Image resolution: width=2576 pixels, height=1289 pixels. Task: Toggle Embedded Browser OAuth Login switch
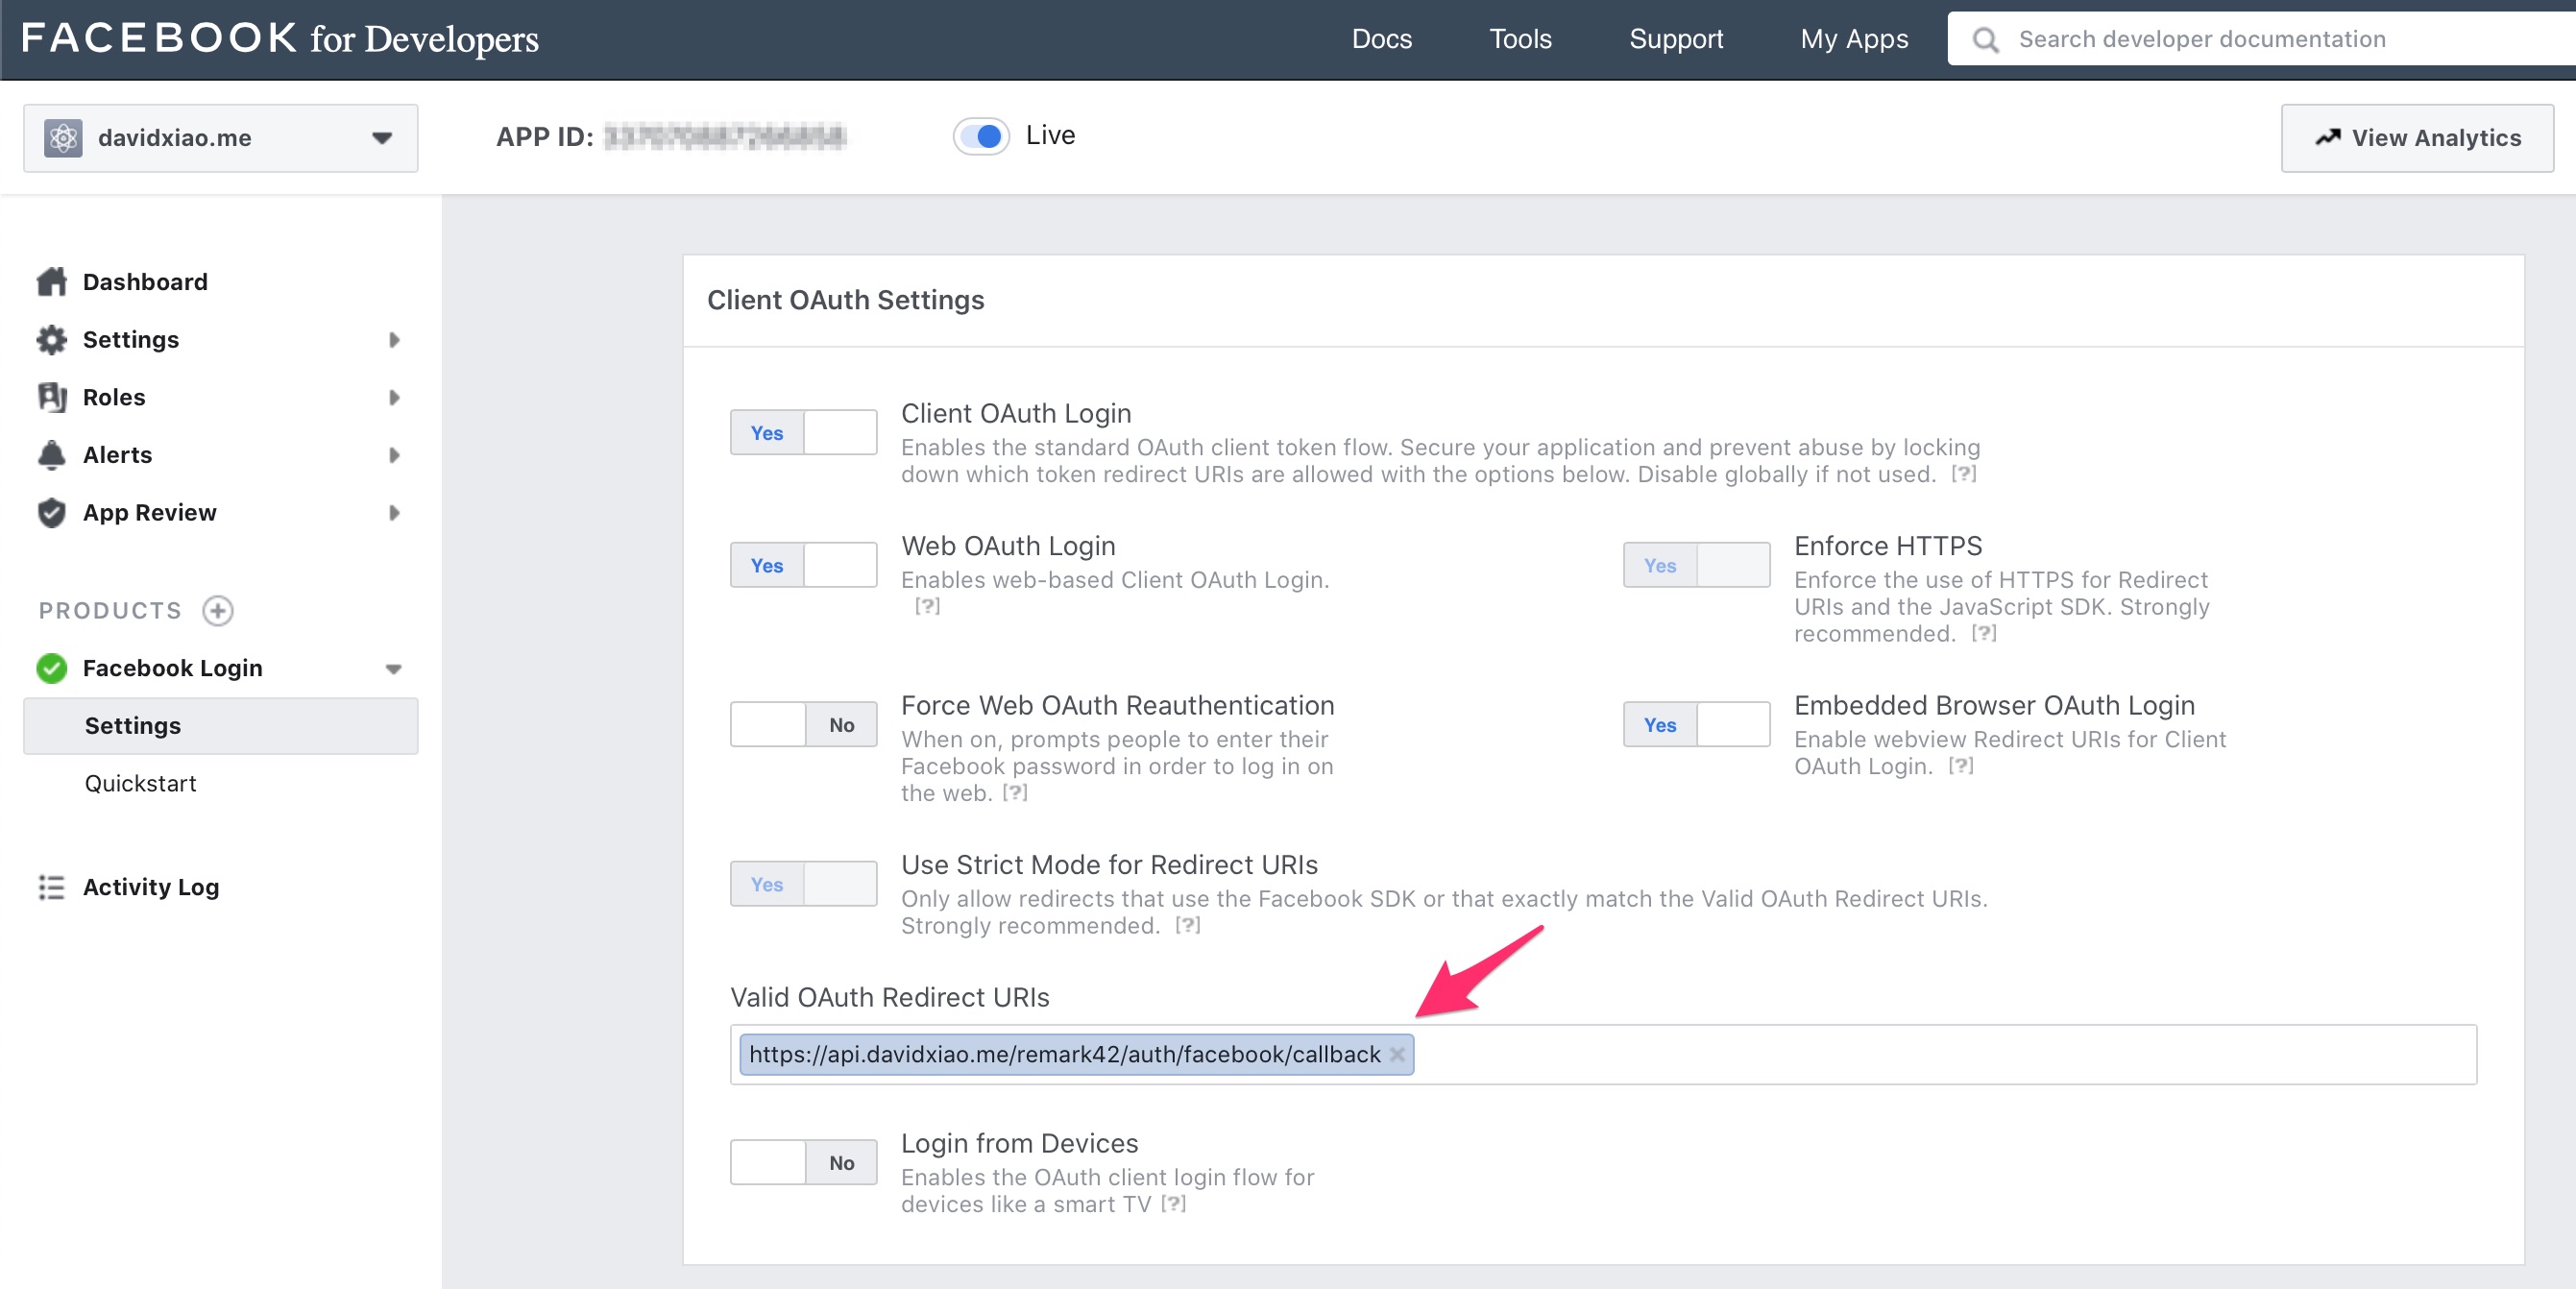[x=1696, y=724]
